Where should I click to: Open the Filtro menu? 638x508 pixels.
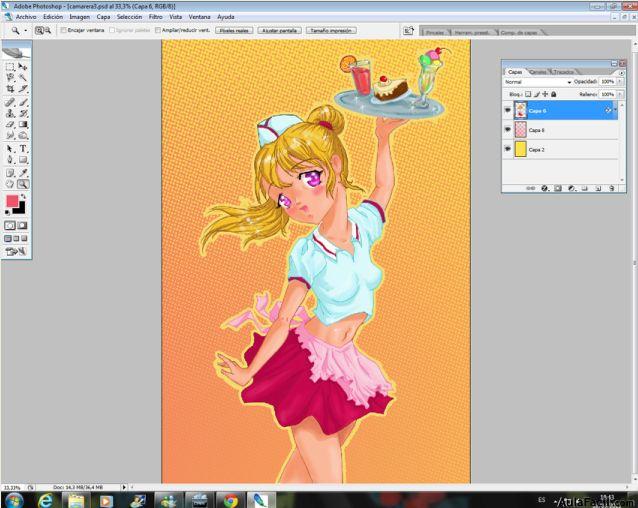click(155, 17)
